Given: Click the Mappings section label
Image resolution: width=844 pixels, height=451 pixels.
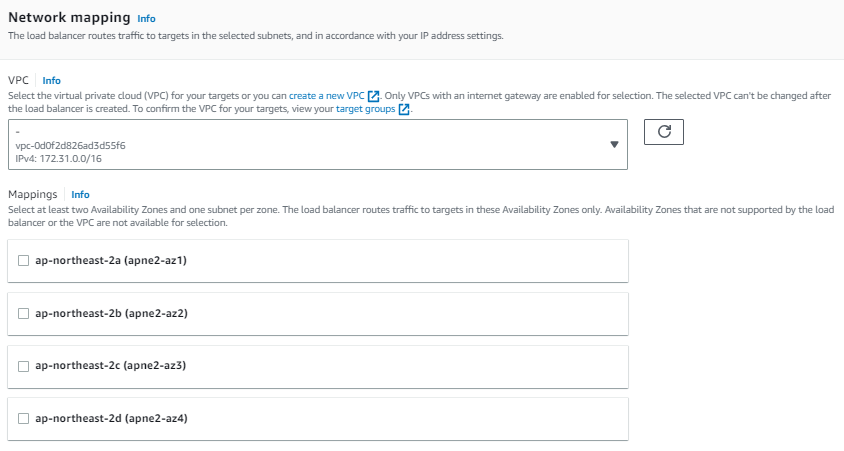Looking at the screenshot, I should (x=32, y=194).
